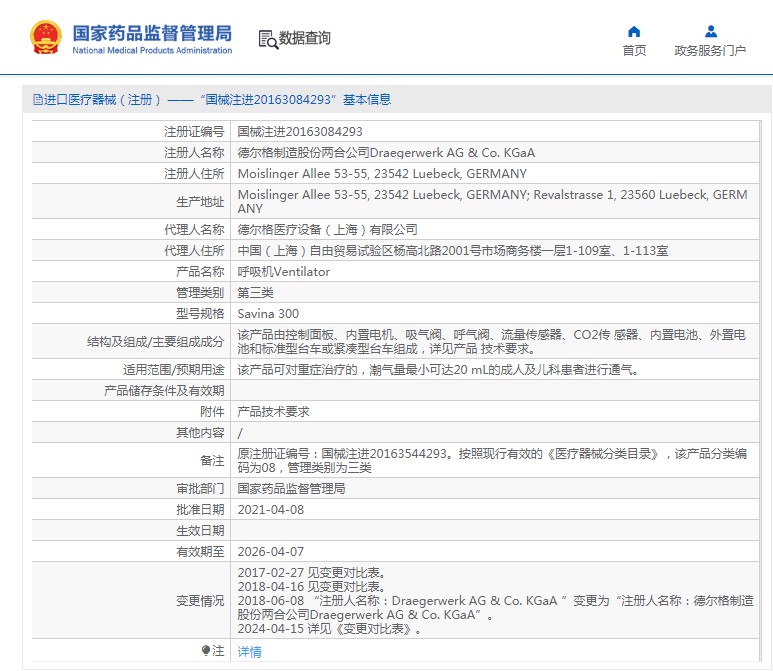Click the 代理人住所 label
Viewport: 773px width, 671px height.
tap(194, 251)
